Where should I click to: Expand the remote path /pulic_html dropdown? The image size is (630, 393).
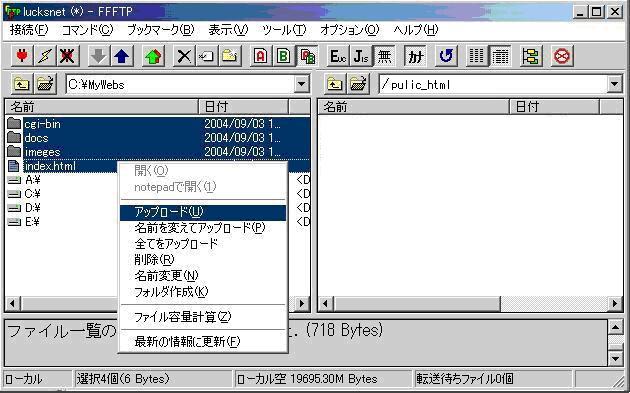coord(614,84)
